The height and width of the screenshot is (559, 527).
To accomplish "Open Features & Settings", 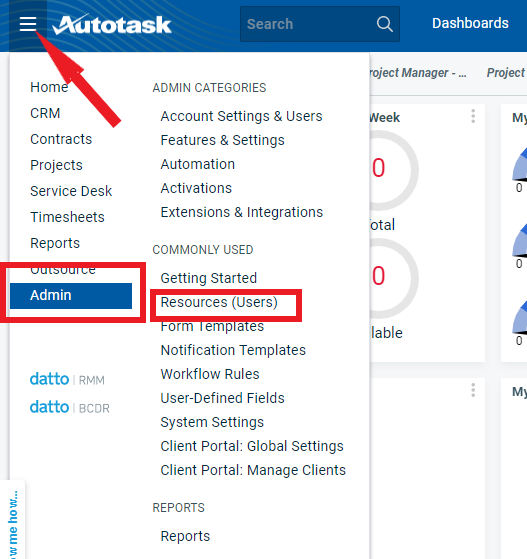I will [222, 140].
